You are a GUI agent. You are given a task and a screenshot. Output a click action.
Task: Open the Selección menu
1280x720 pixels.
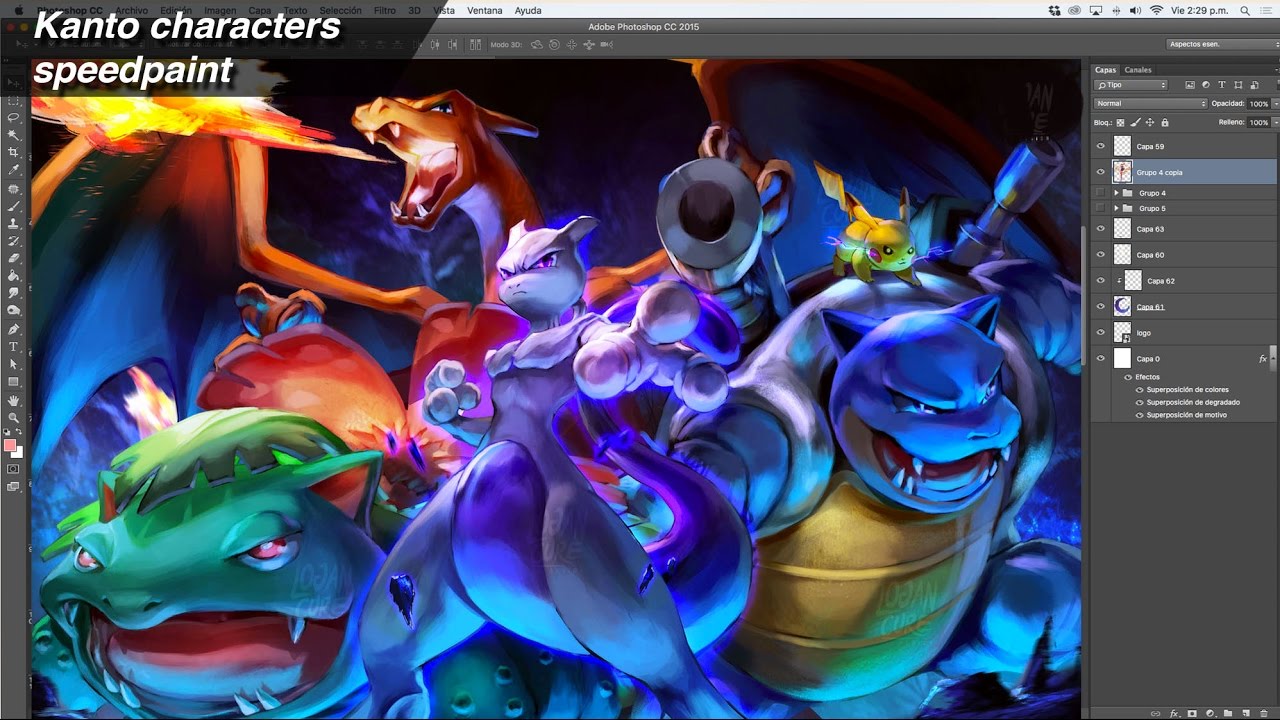340,10
